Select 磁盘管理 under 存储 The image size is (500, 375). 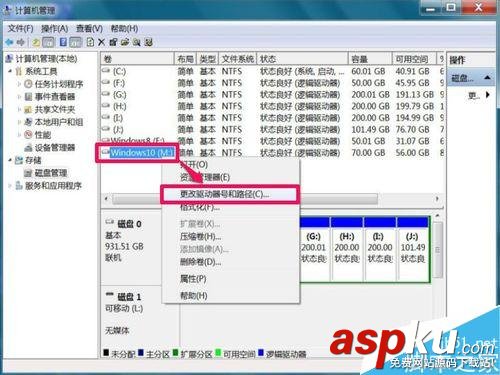coord(51,173)
